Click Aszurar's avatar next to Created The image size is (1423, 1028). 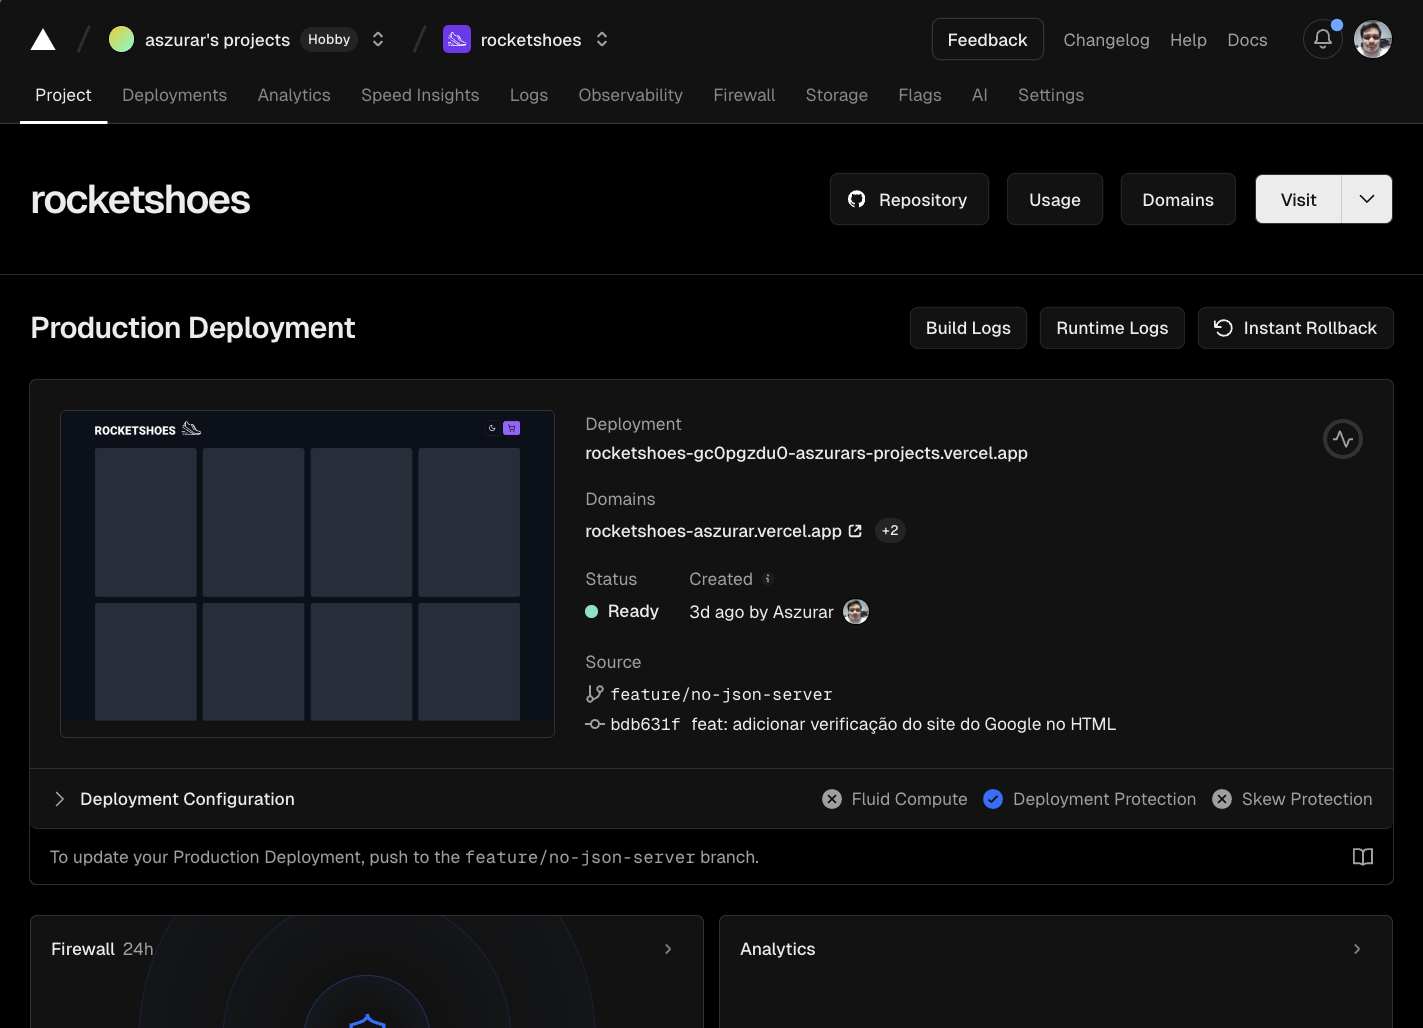coord(856,611)
